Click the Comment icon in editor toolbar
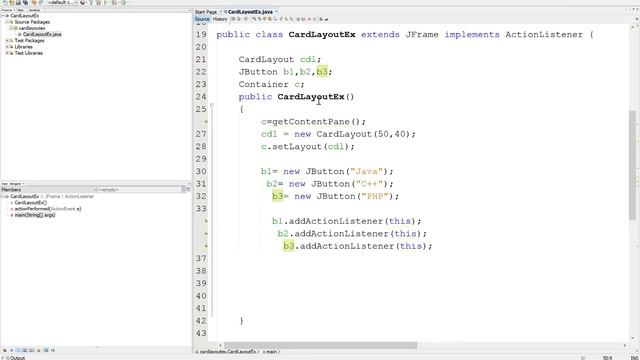 [x=321, y=19]
